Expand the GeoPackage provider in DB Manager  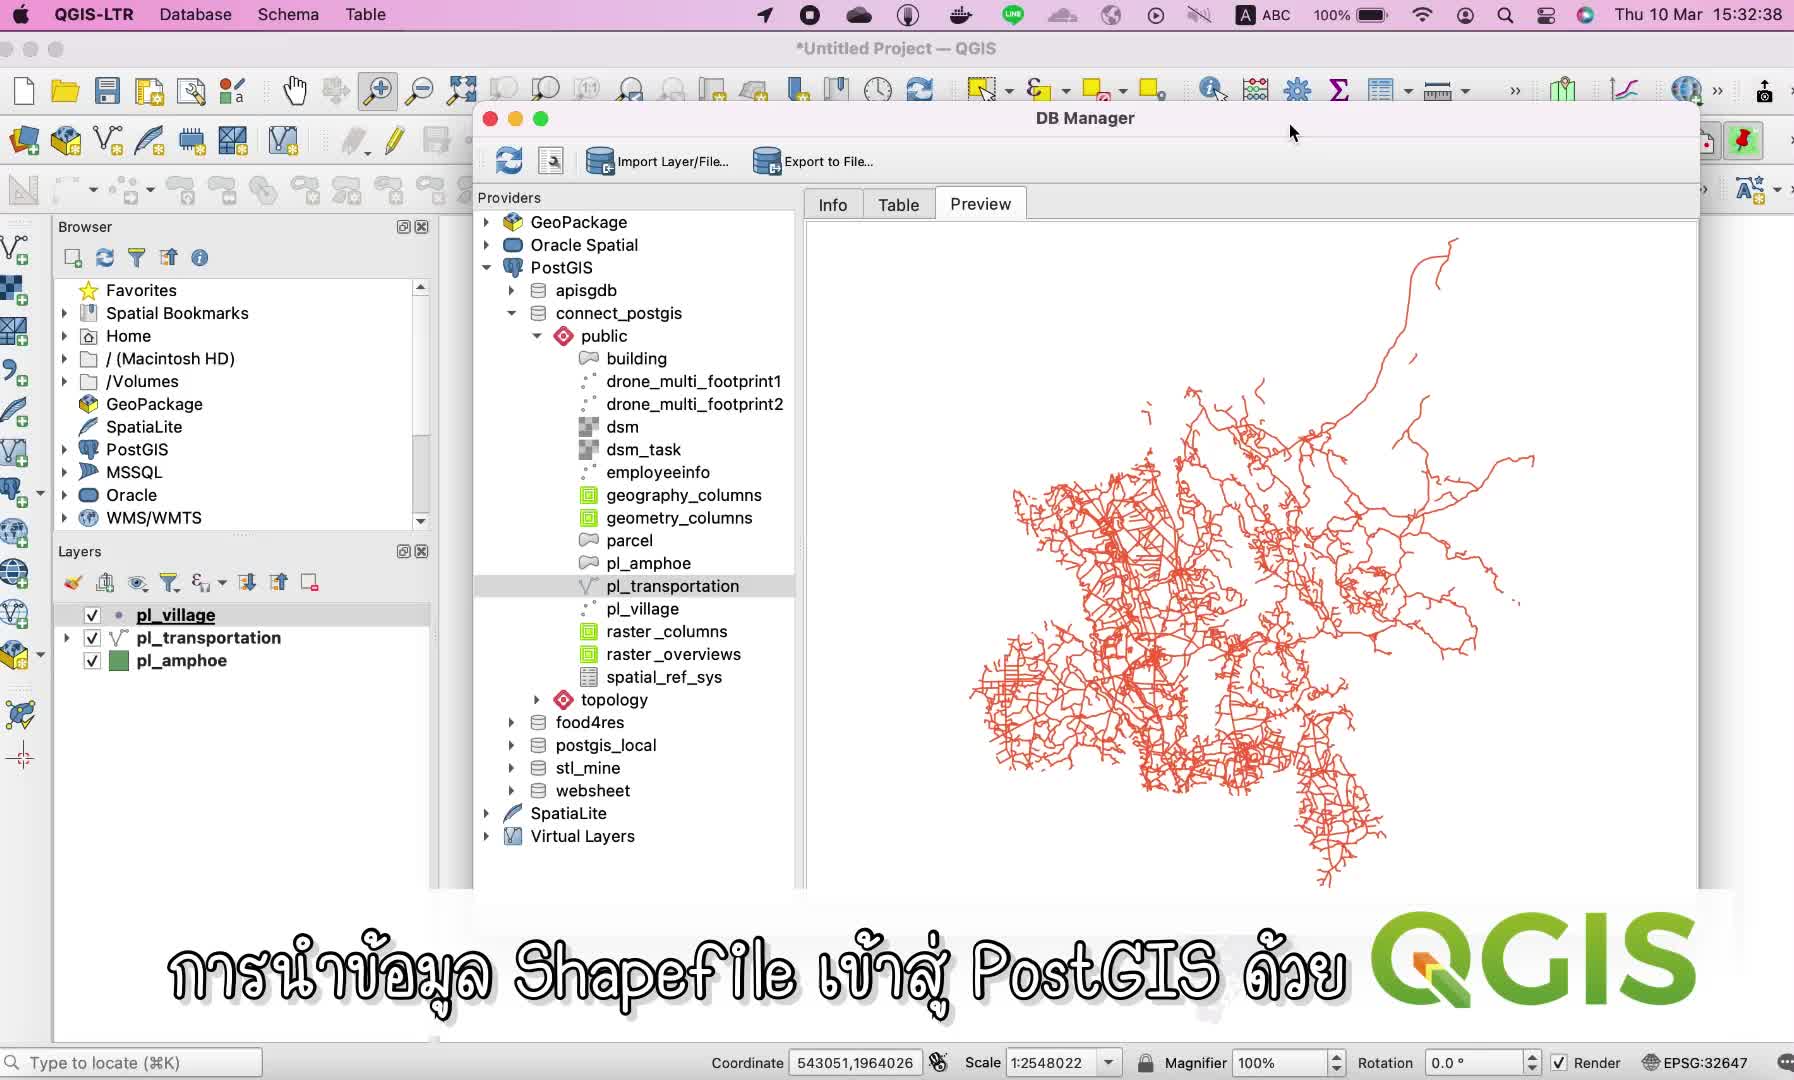point(487,222)
